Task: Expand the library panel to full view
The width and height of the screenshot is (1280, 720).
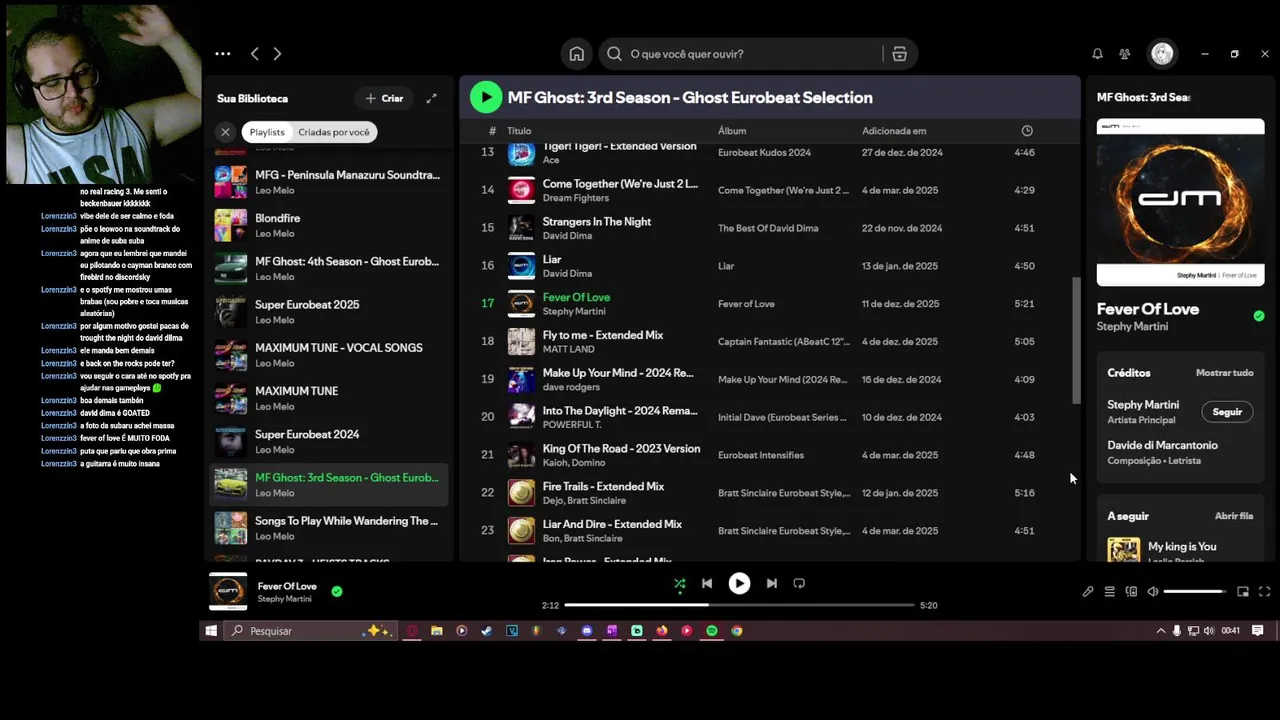Action: pyautogui.click(x=431, y=98)
